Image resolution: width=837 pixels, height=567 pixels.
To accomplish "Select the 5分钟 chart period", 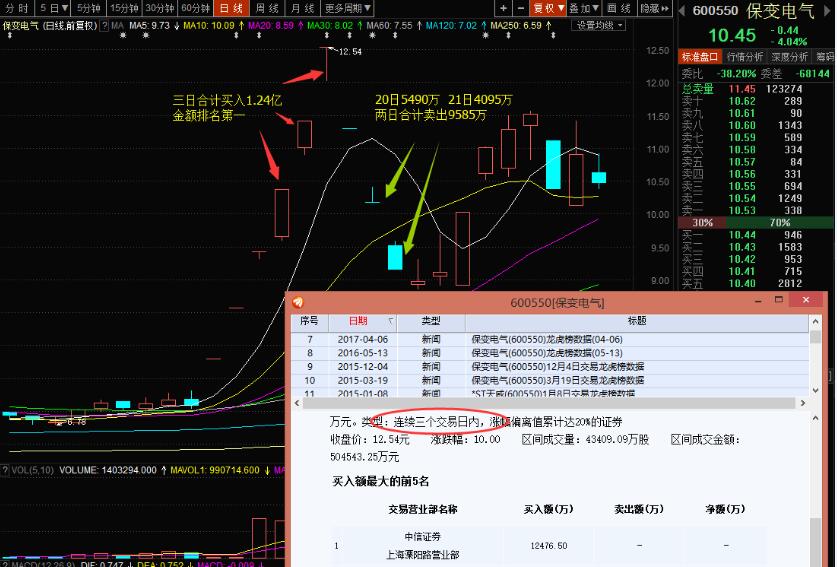I will click(89, 8).
